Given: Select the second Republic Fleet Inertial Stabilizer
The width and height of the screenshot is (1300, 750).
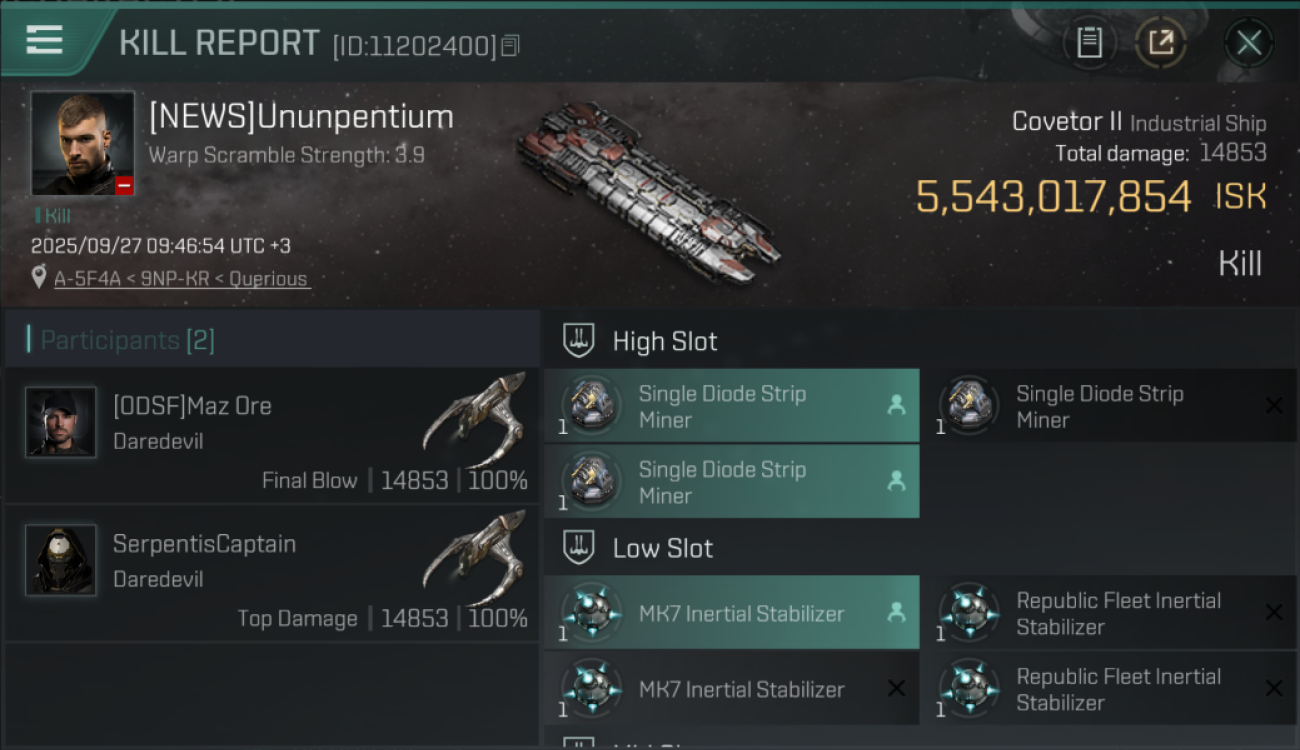Looking at the screenshot, I should (x=1117, y=689).
